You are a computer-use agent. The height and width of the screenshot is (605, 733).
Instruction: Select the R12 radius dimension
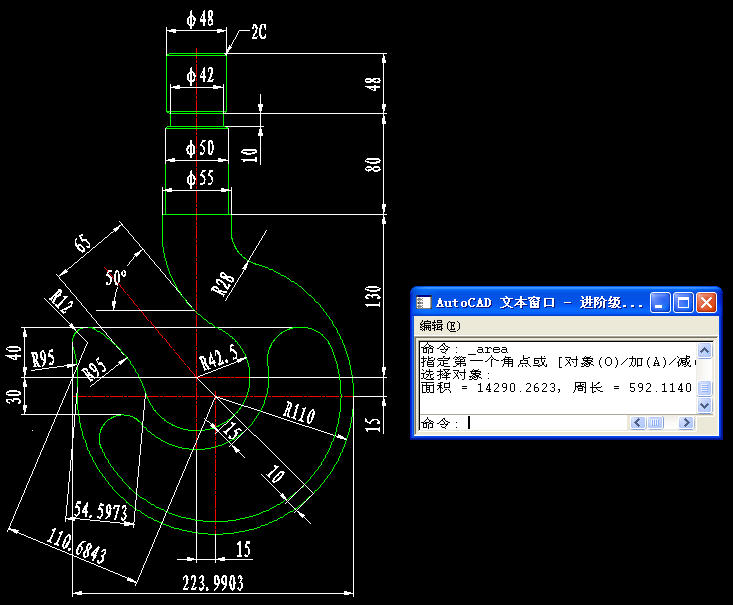point(61,301)
